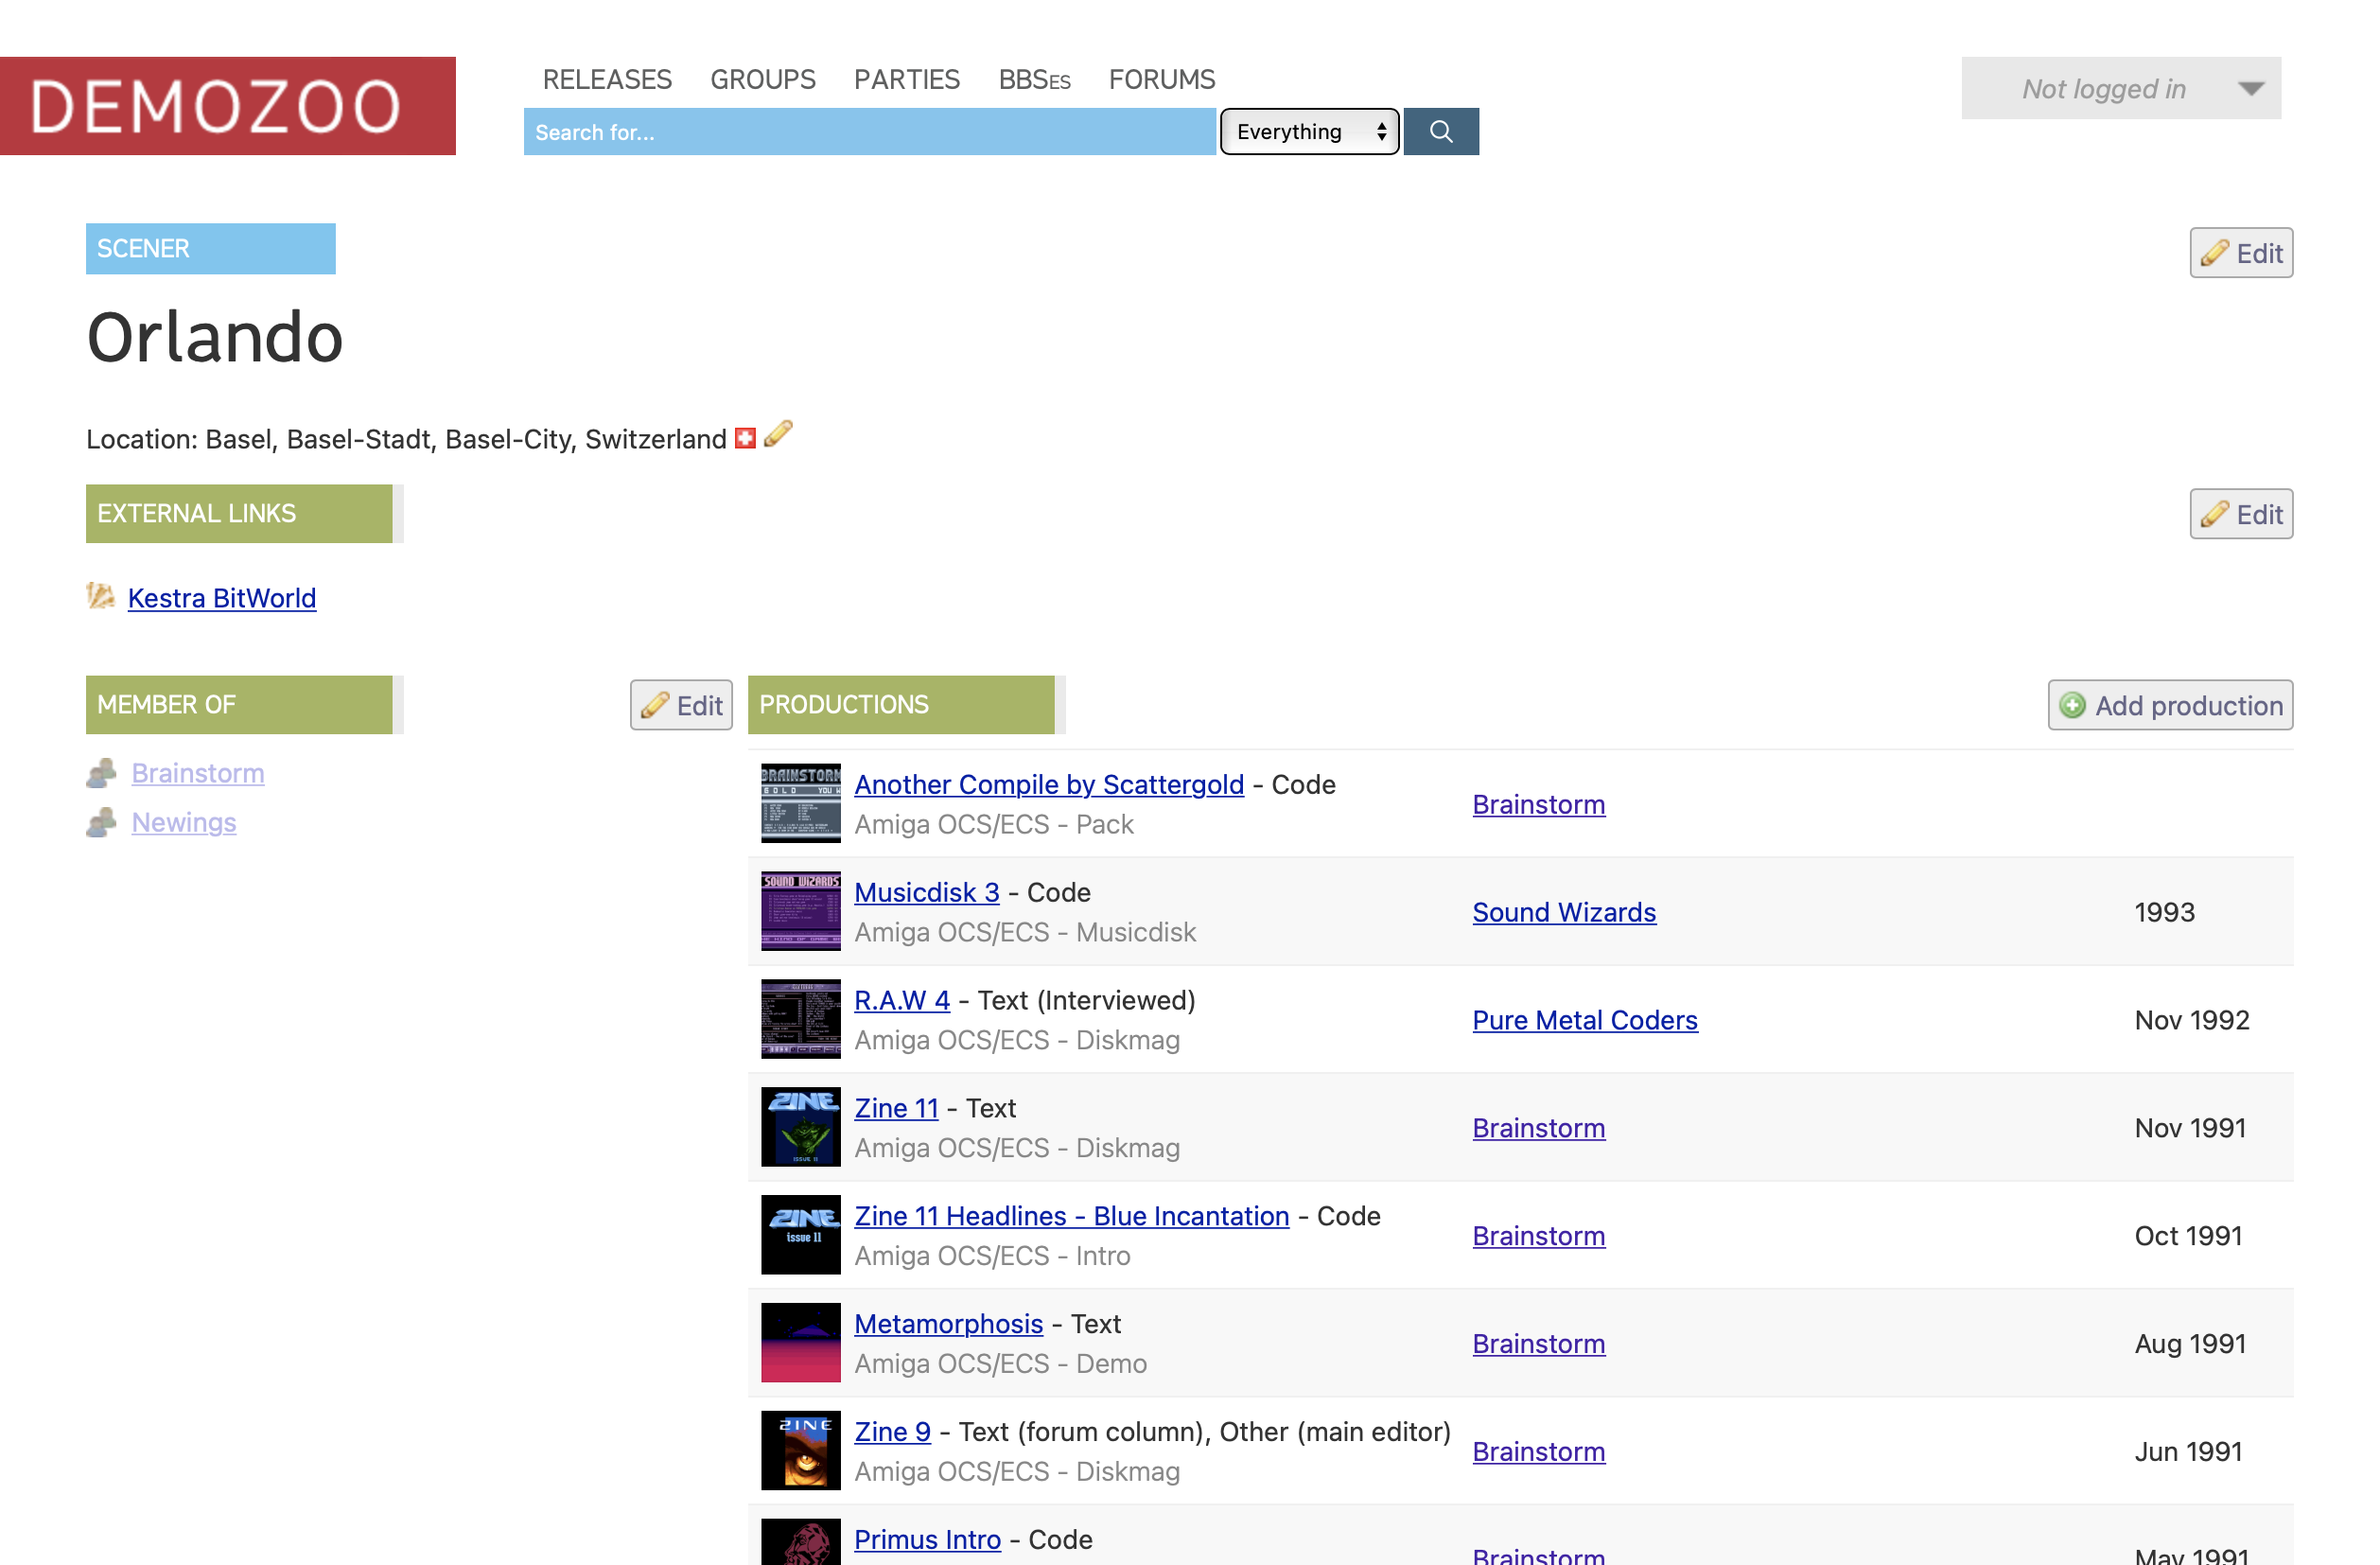This screenshot has width=2380, height=1565.
Task: Click the Switzerland flag icon
Action: coord(745,438)
